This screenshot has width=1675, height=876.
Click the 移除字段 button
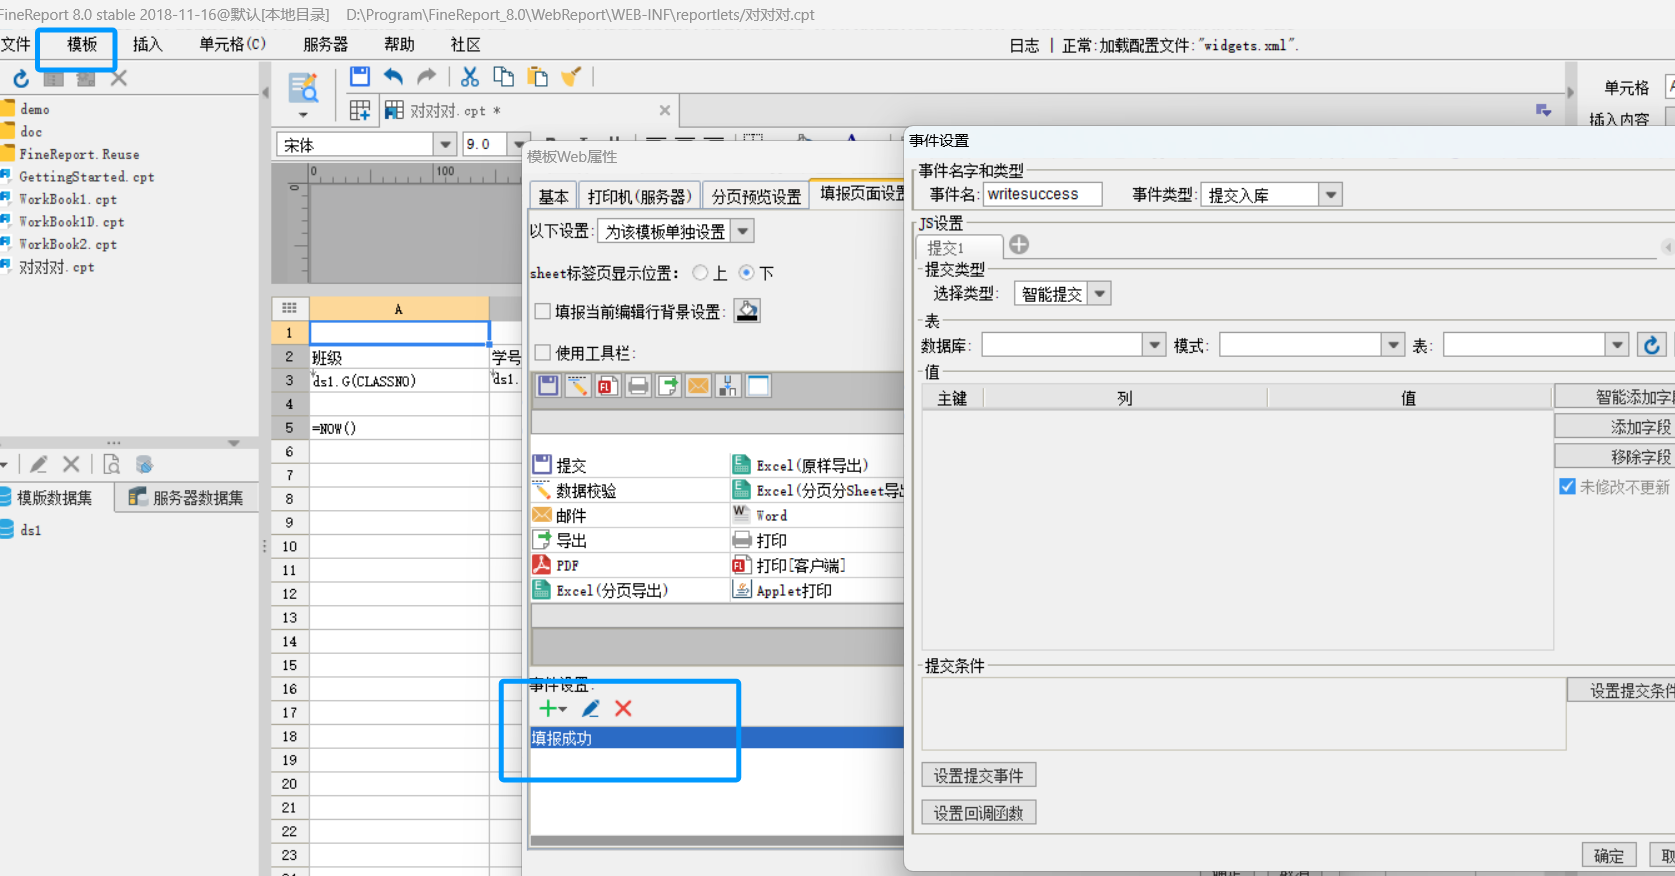pyautogui.click(x=1615, y=457)
